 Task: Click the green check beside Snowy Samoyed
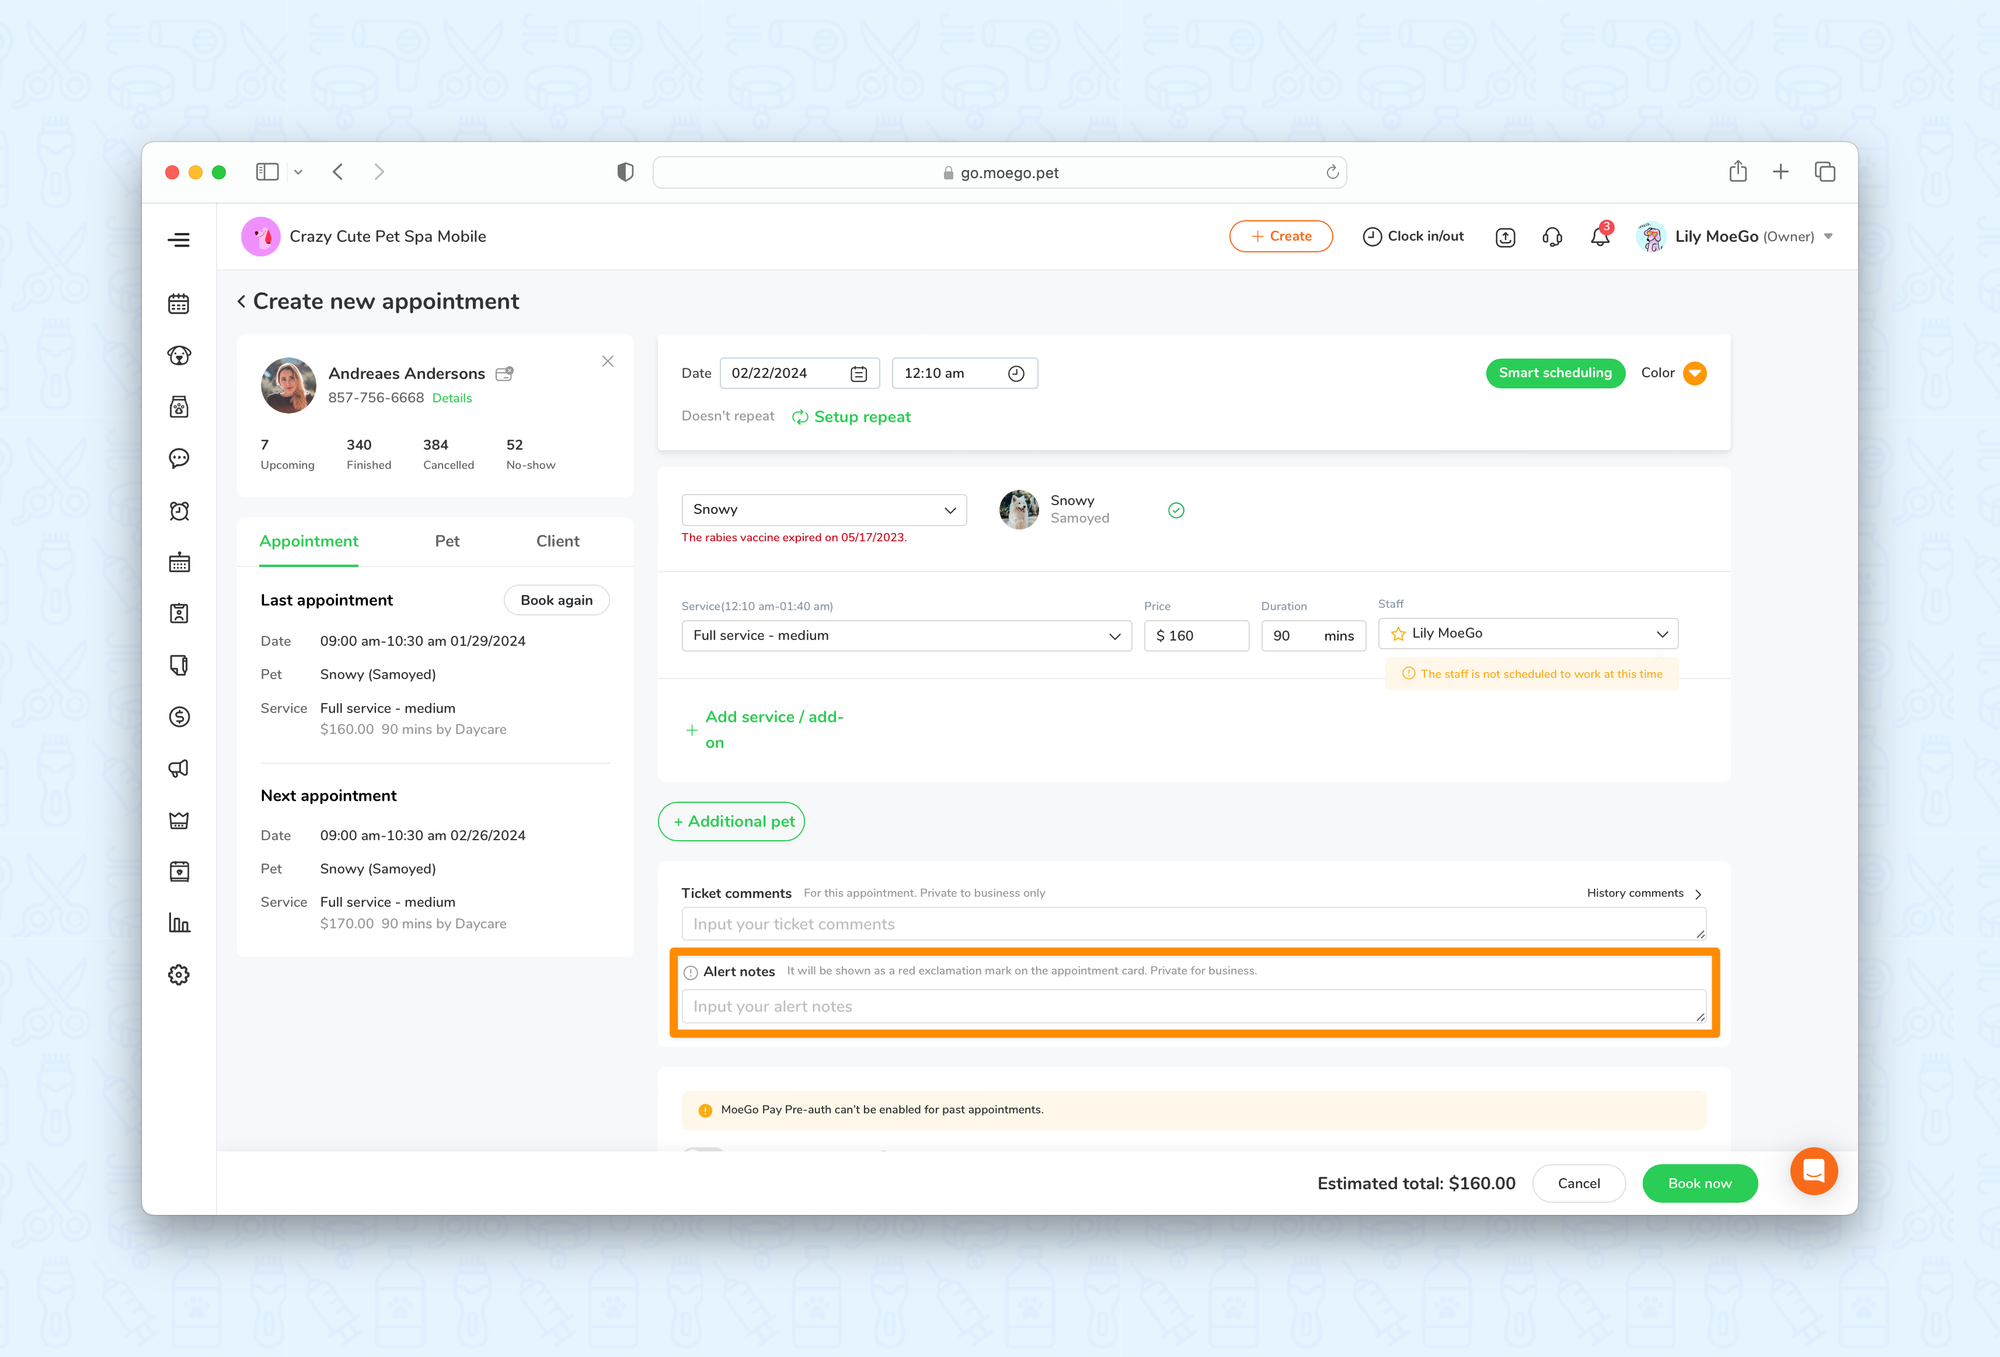click(1176, 510)
